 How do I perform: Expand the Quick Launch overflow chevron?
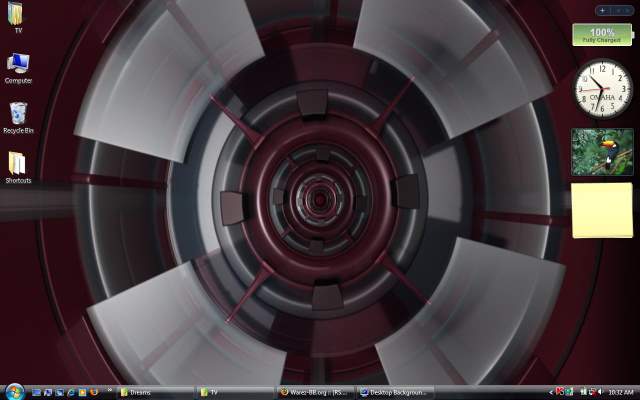(x=109, y=390)
